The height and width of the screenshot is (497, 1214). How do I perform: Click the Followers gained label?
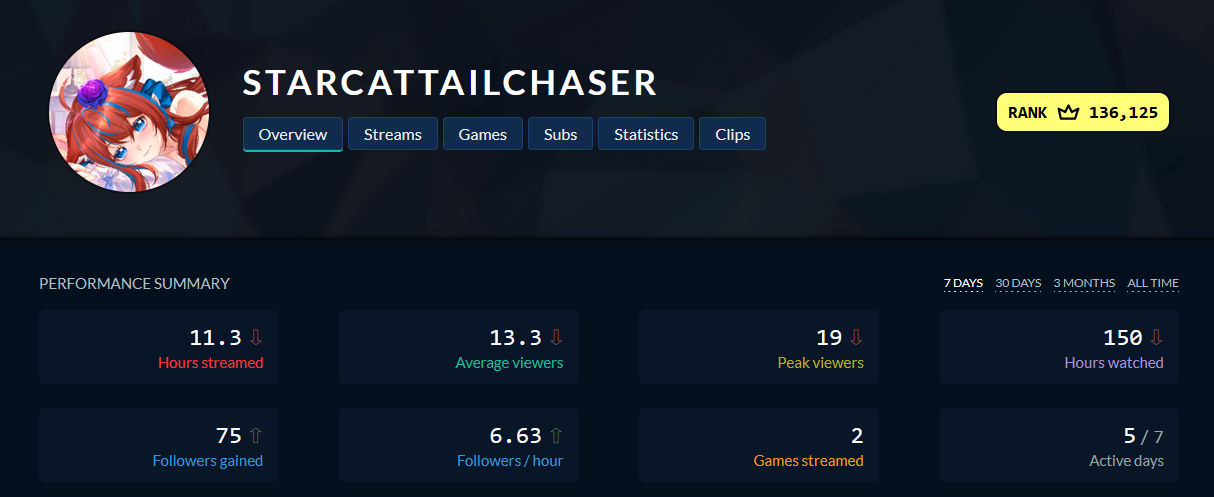point(208,461)
